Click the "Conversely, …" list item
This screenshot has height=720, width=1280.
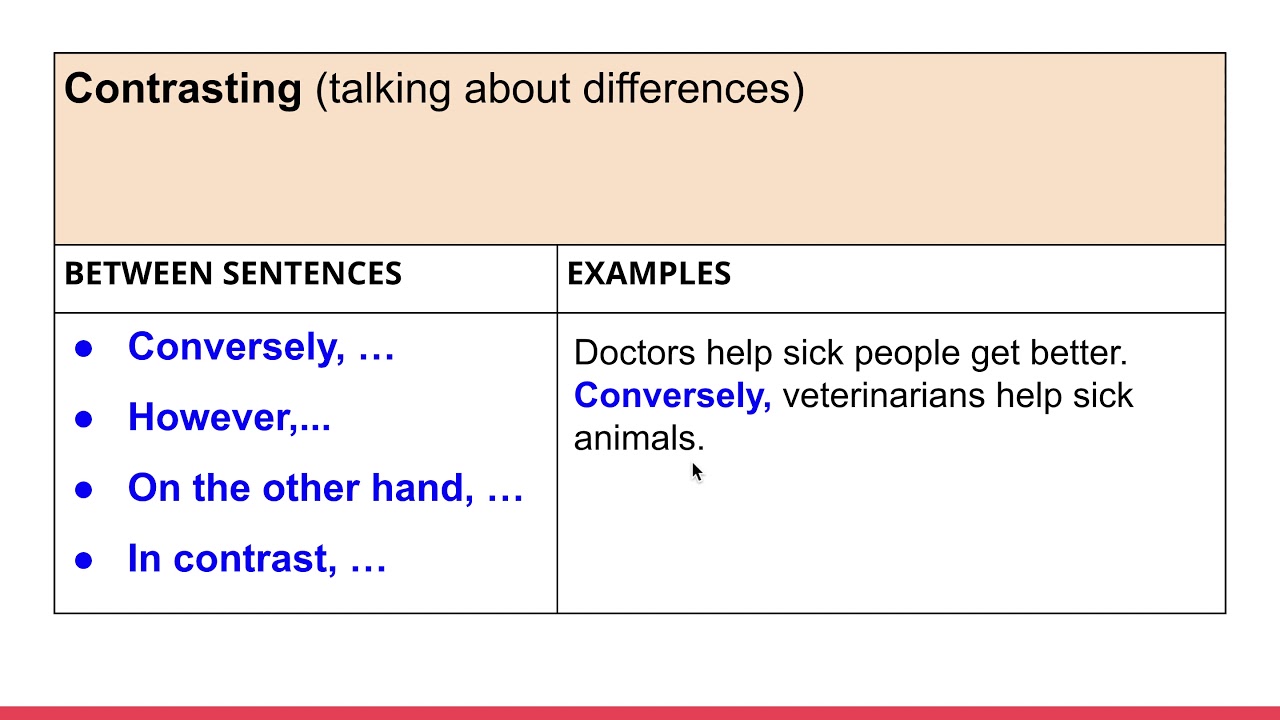coord(261,347)
